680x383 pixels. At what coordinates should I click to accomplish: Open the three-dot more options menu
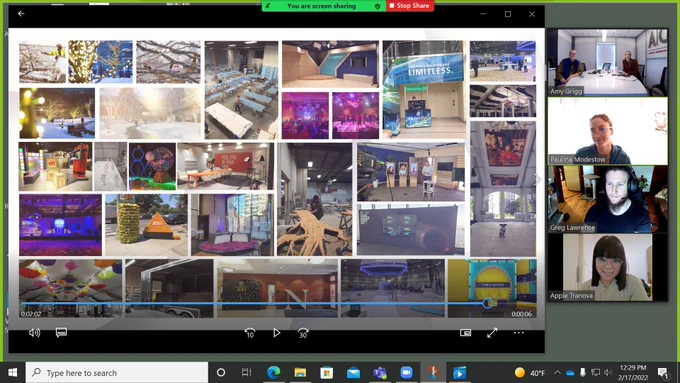519,333
